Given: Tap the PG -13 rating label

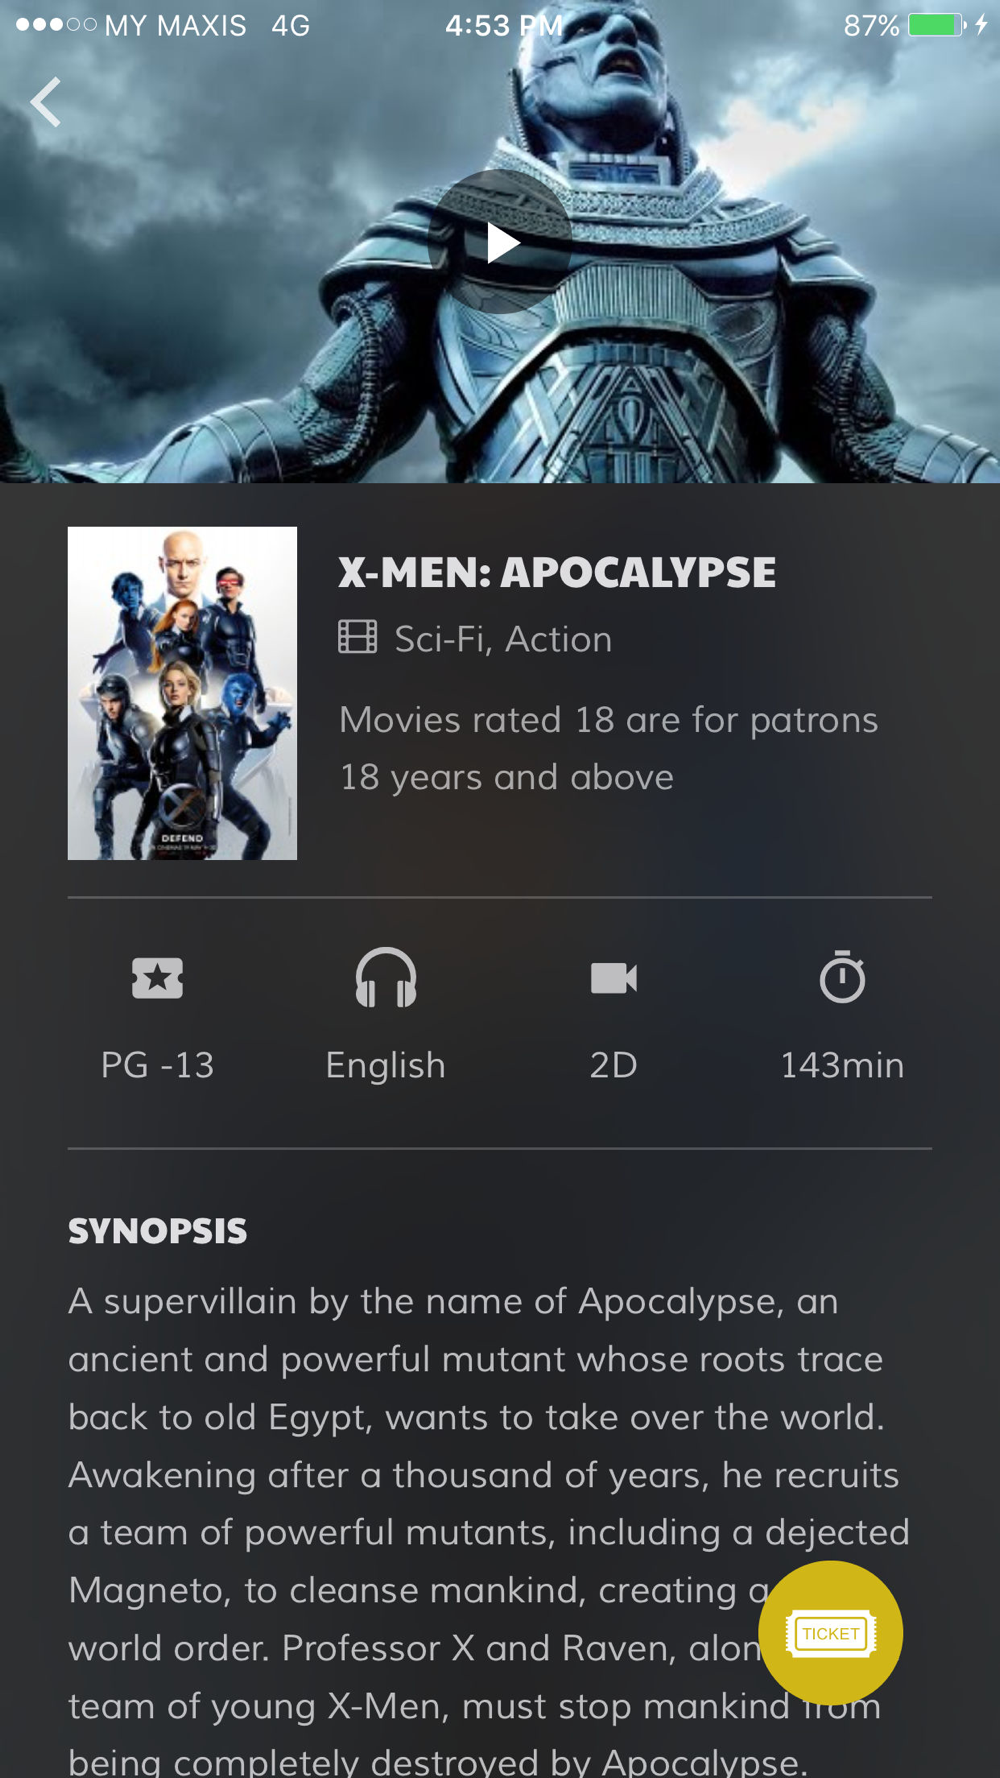Looking at the screenshot, I should 157,1065.
